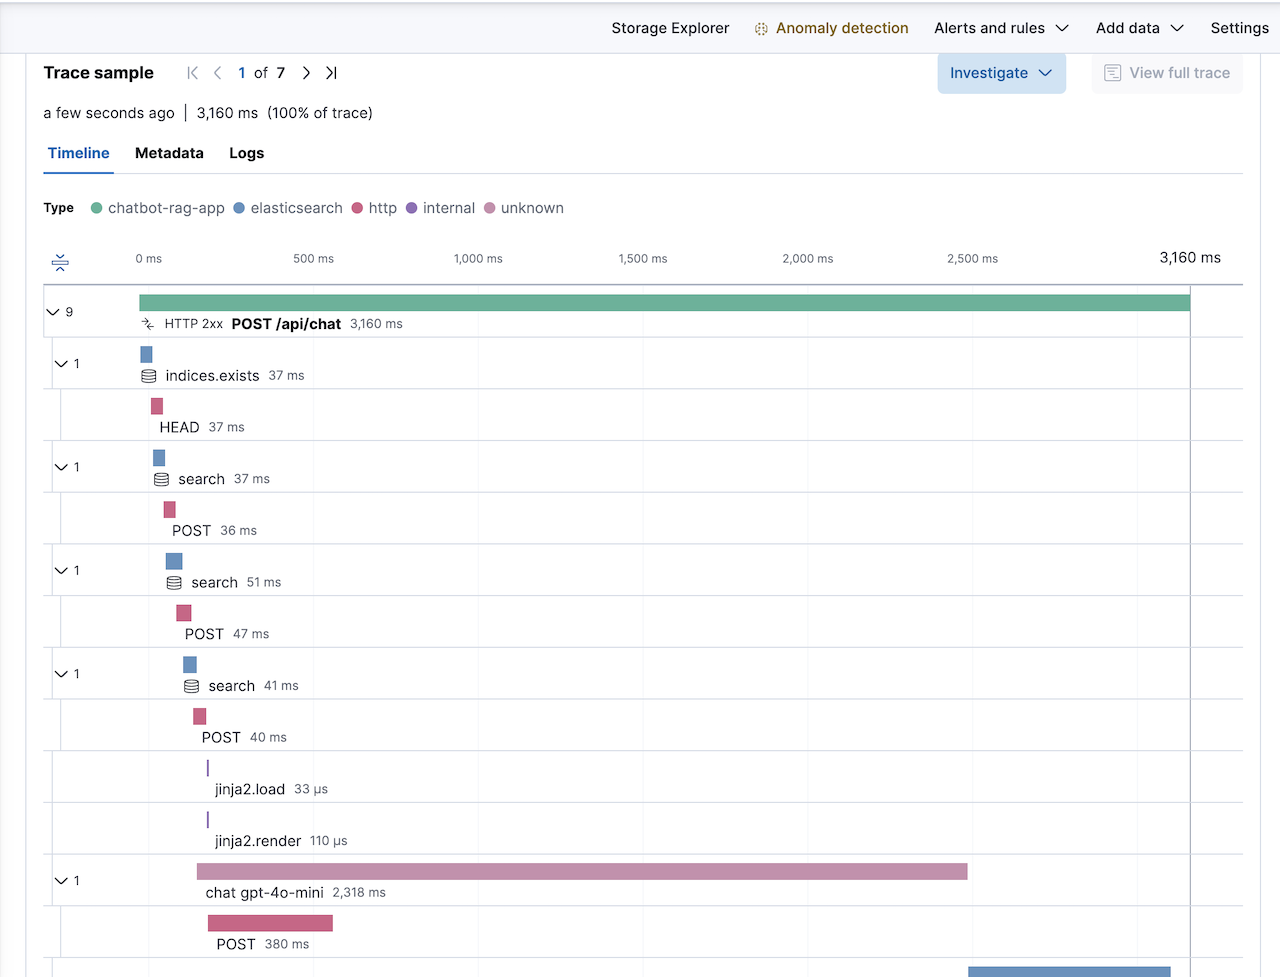
Task: Click the green POST /api/chat duration bar
Action: pyautogui.click(x=664, y=303)
